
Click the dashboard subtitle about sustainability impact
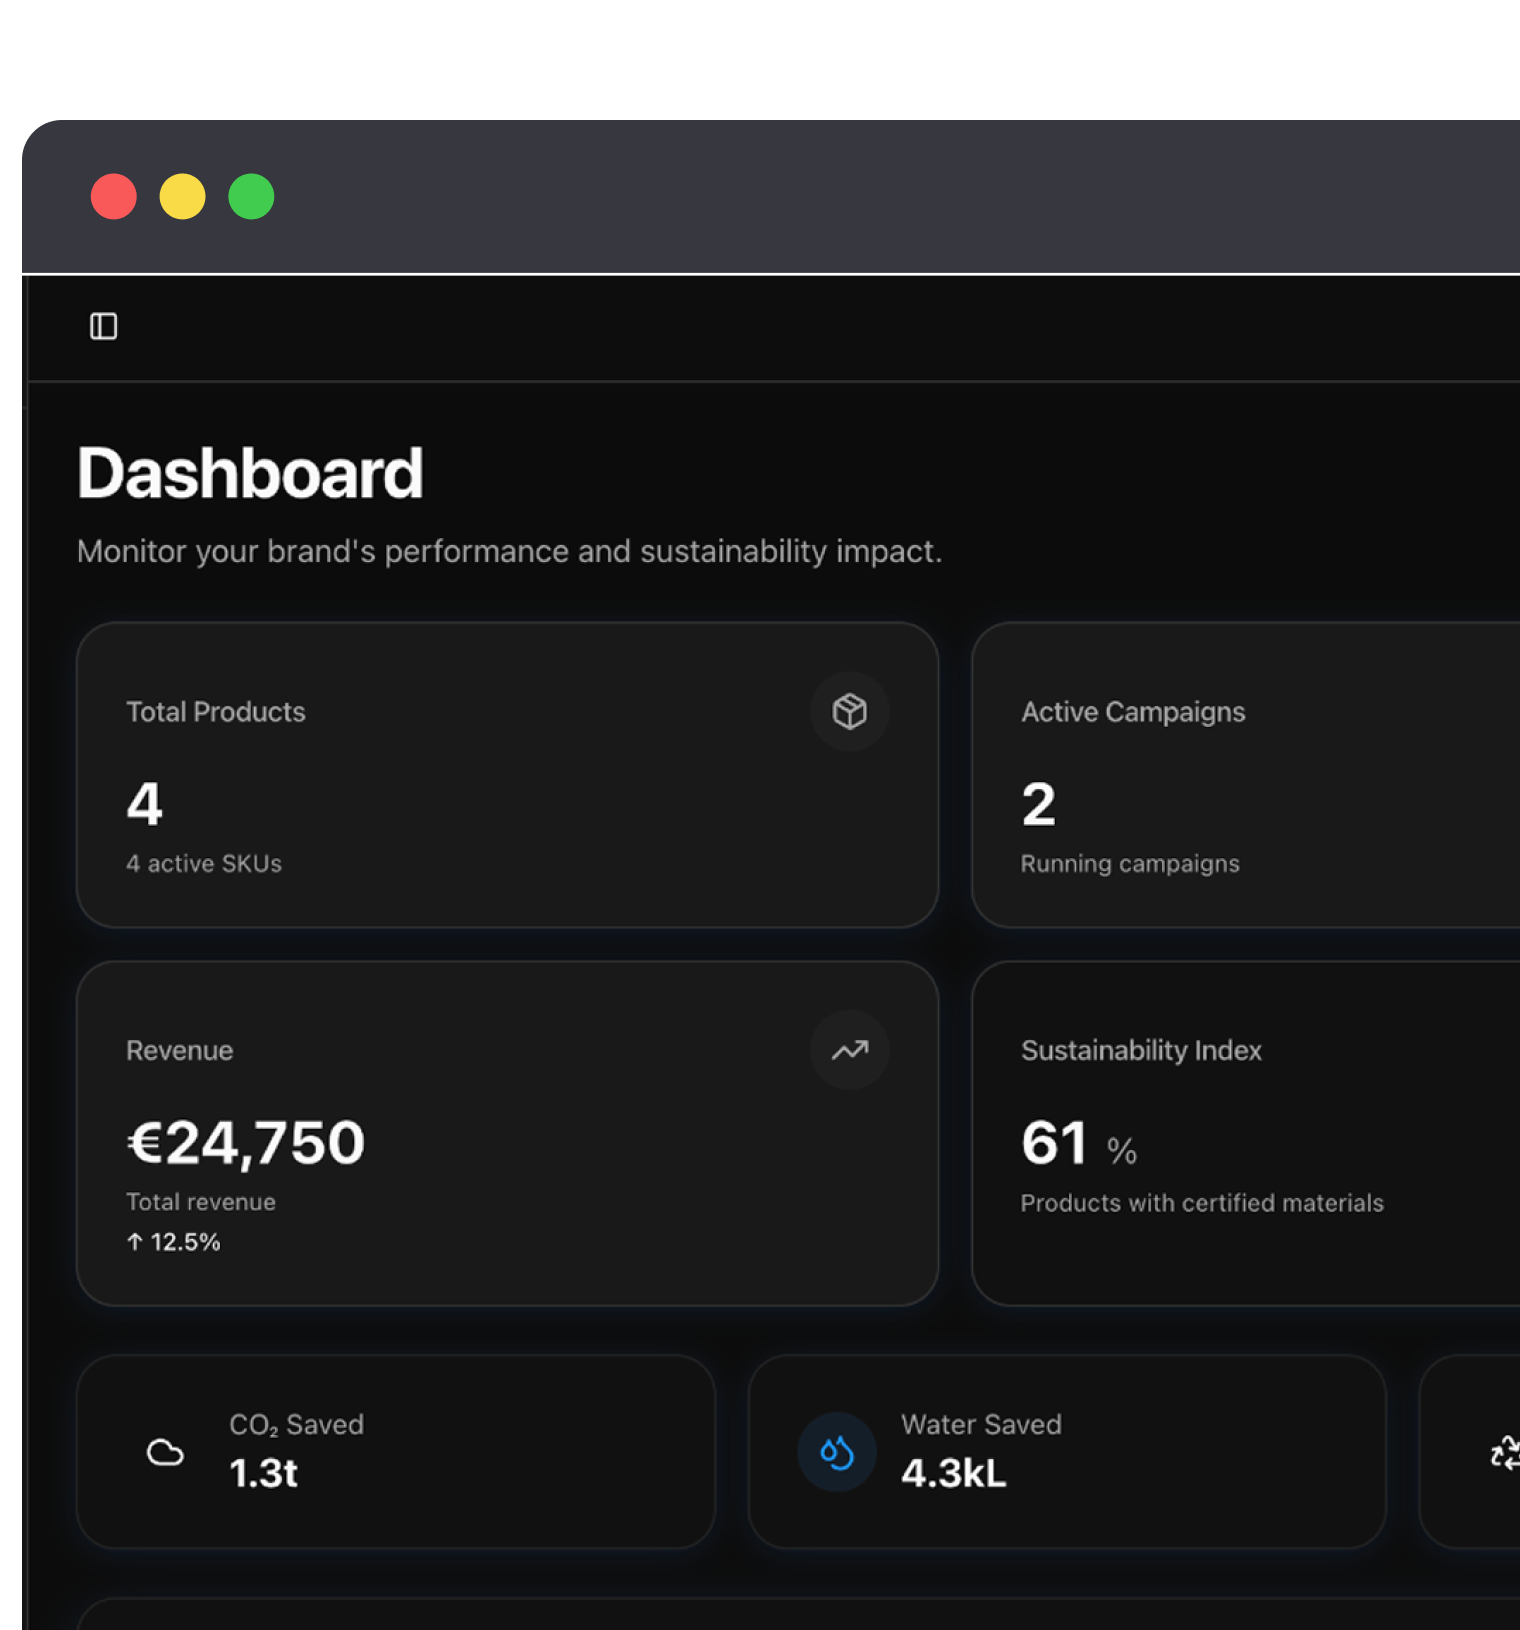[x=510, y=551]
